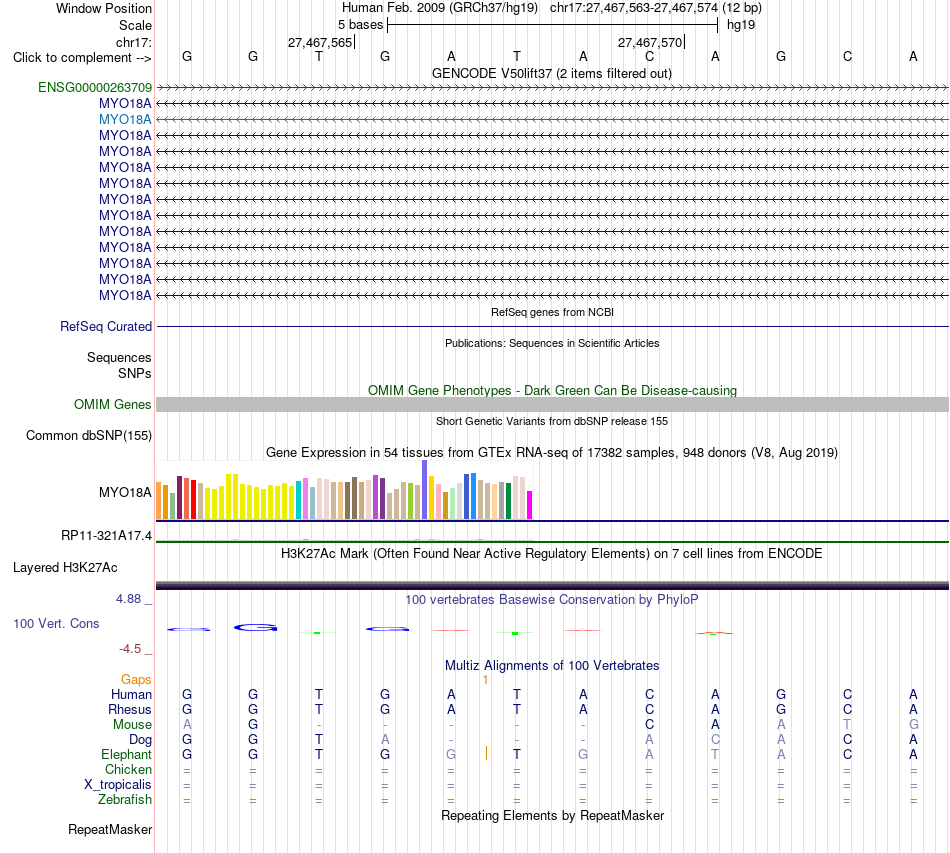
Task: Open the 'RefSeq genes from NCBI' track title
Action: pos(552,312)
